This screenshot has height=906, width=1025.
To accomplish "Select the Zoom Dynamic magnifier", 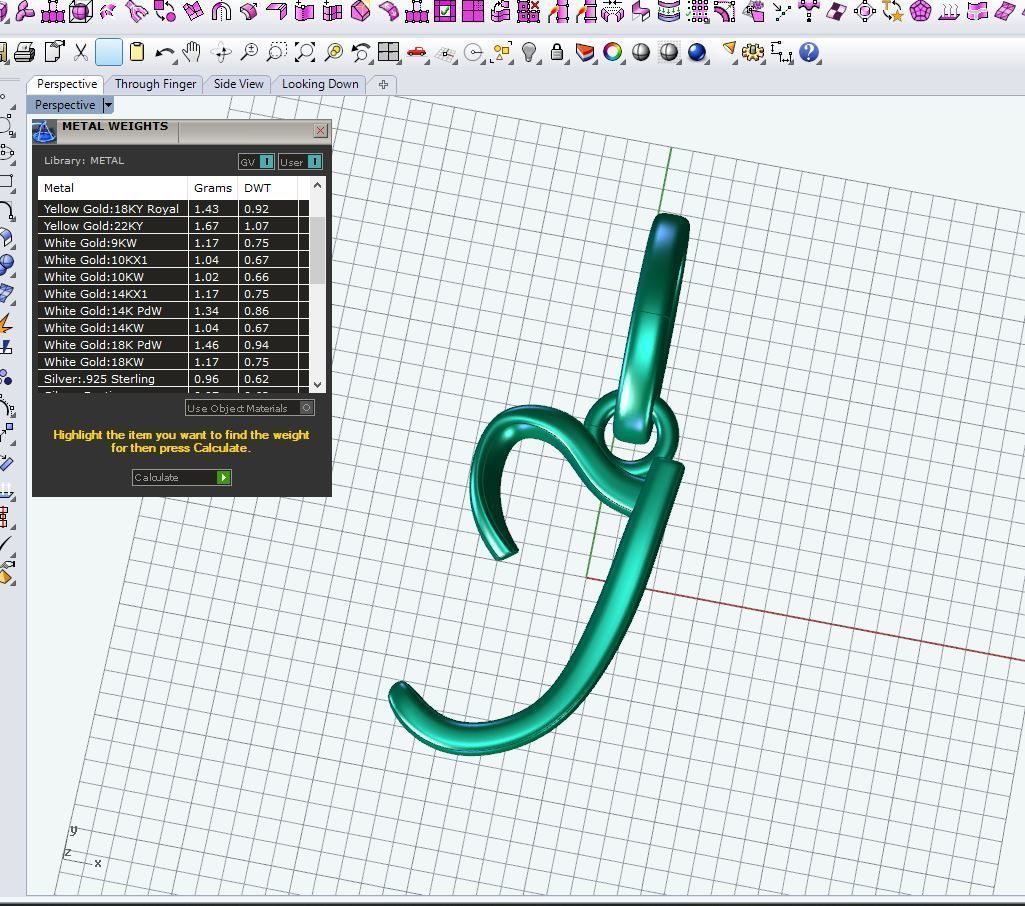I will tap(249, 52).
